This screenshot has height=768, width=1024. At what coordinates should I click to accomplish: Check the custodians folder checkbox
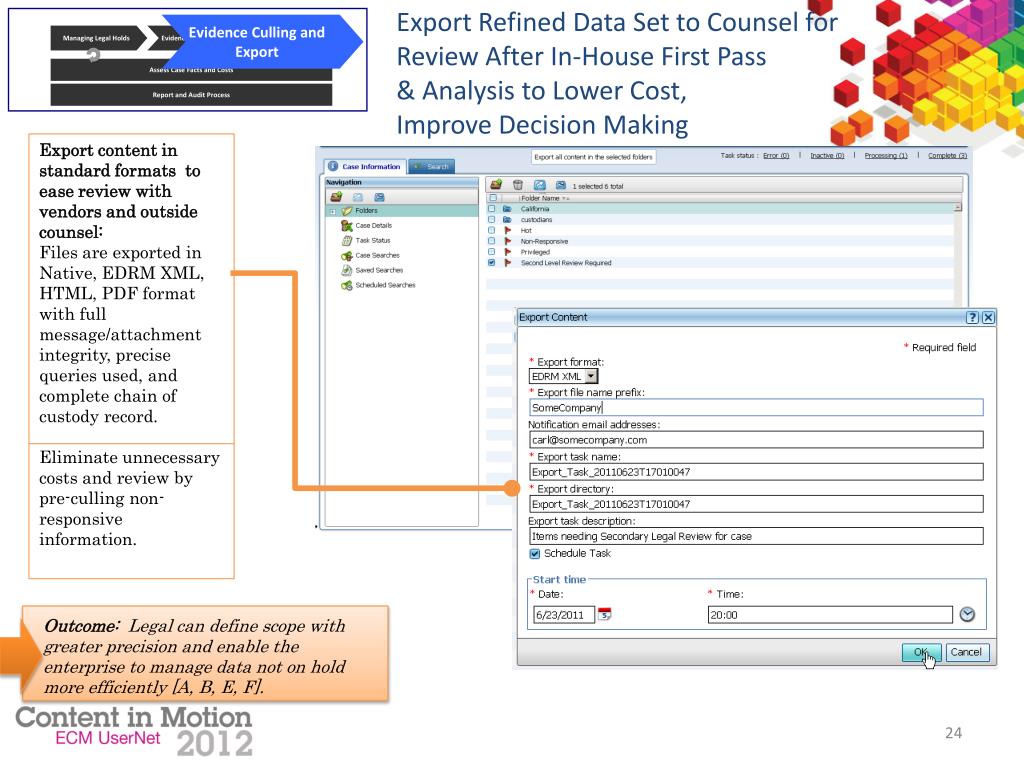[492, 219]
